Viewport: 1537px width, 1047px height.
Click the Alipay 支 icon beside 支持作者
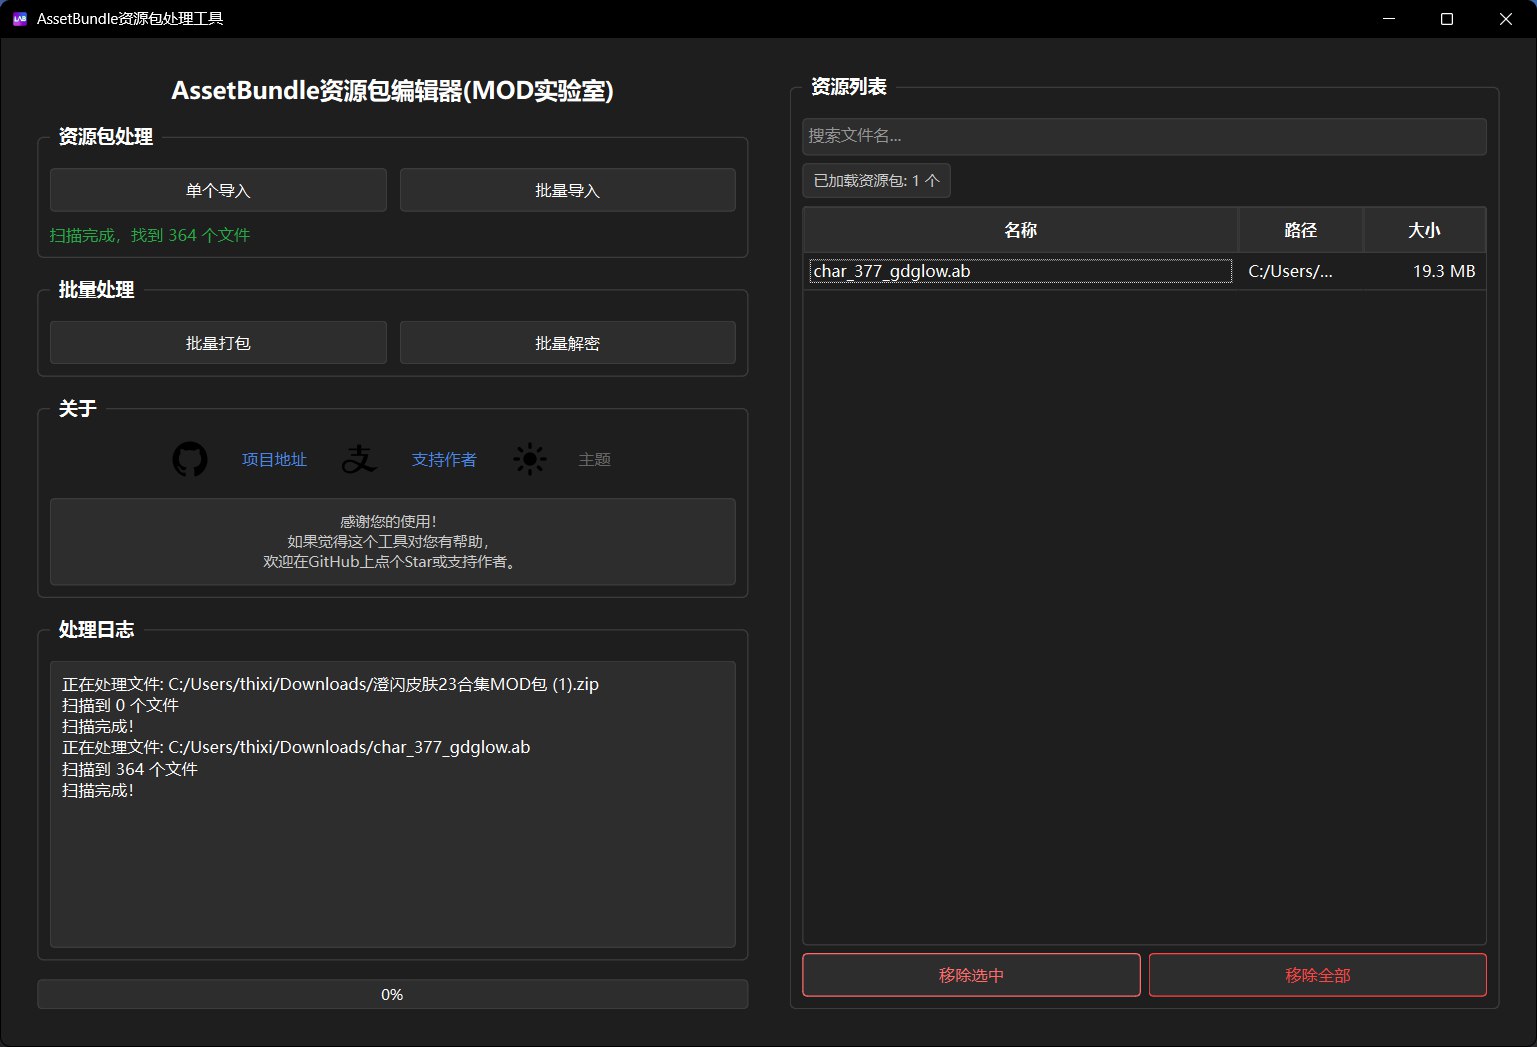[359, 459]
